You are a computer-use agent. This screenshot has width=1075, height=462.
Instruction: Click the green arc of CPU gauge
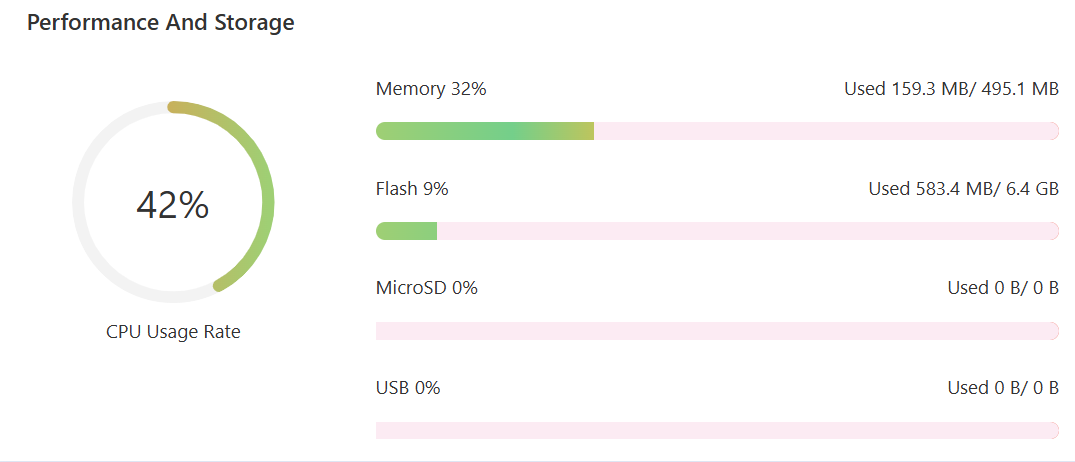pyautogui.click(x=267, y=200)
